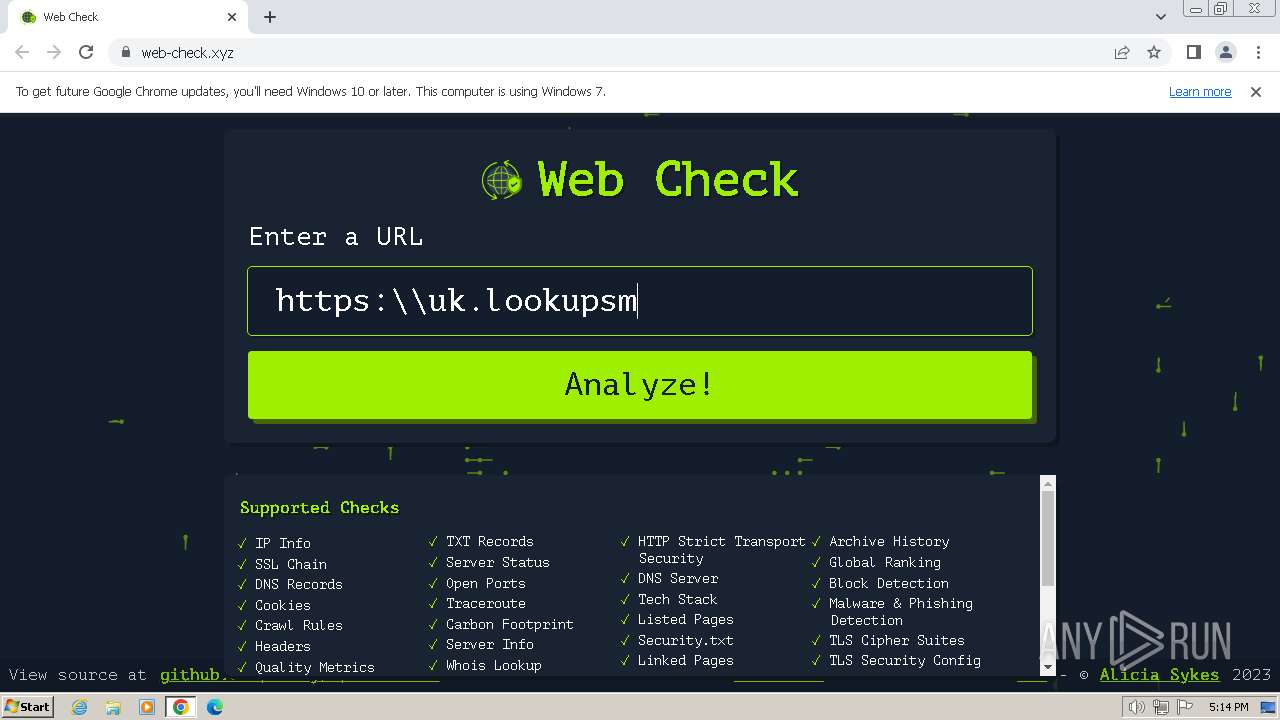Click the Enter a URL input field

click(x=640, y=300)
